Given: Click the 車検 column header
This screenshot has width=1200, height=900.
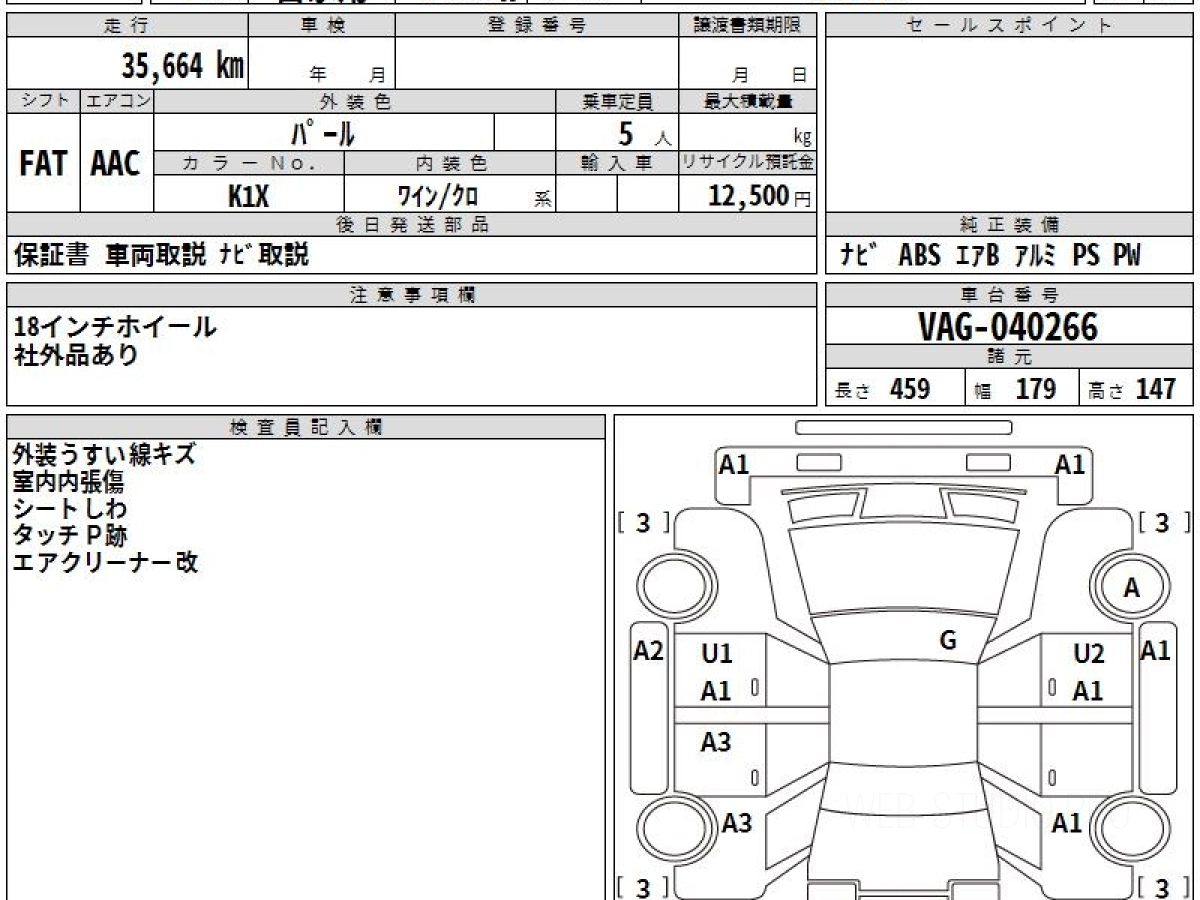Looking at the screenshot, I should click(x=322, y=26).
